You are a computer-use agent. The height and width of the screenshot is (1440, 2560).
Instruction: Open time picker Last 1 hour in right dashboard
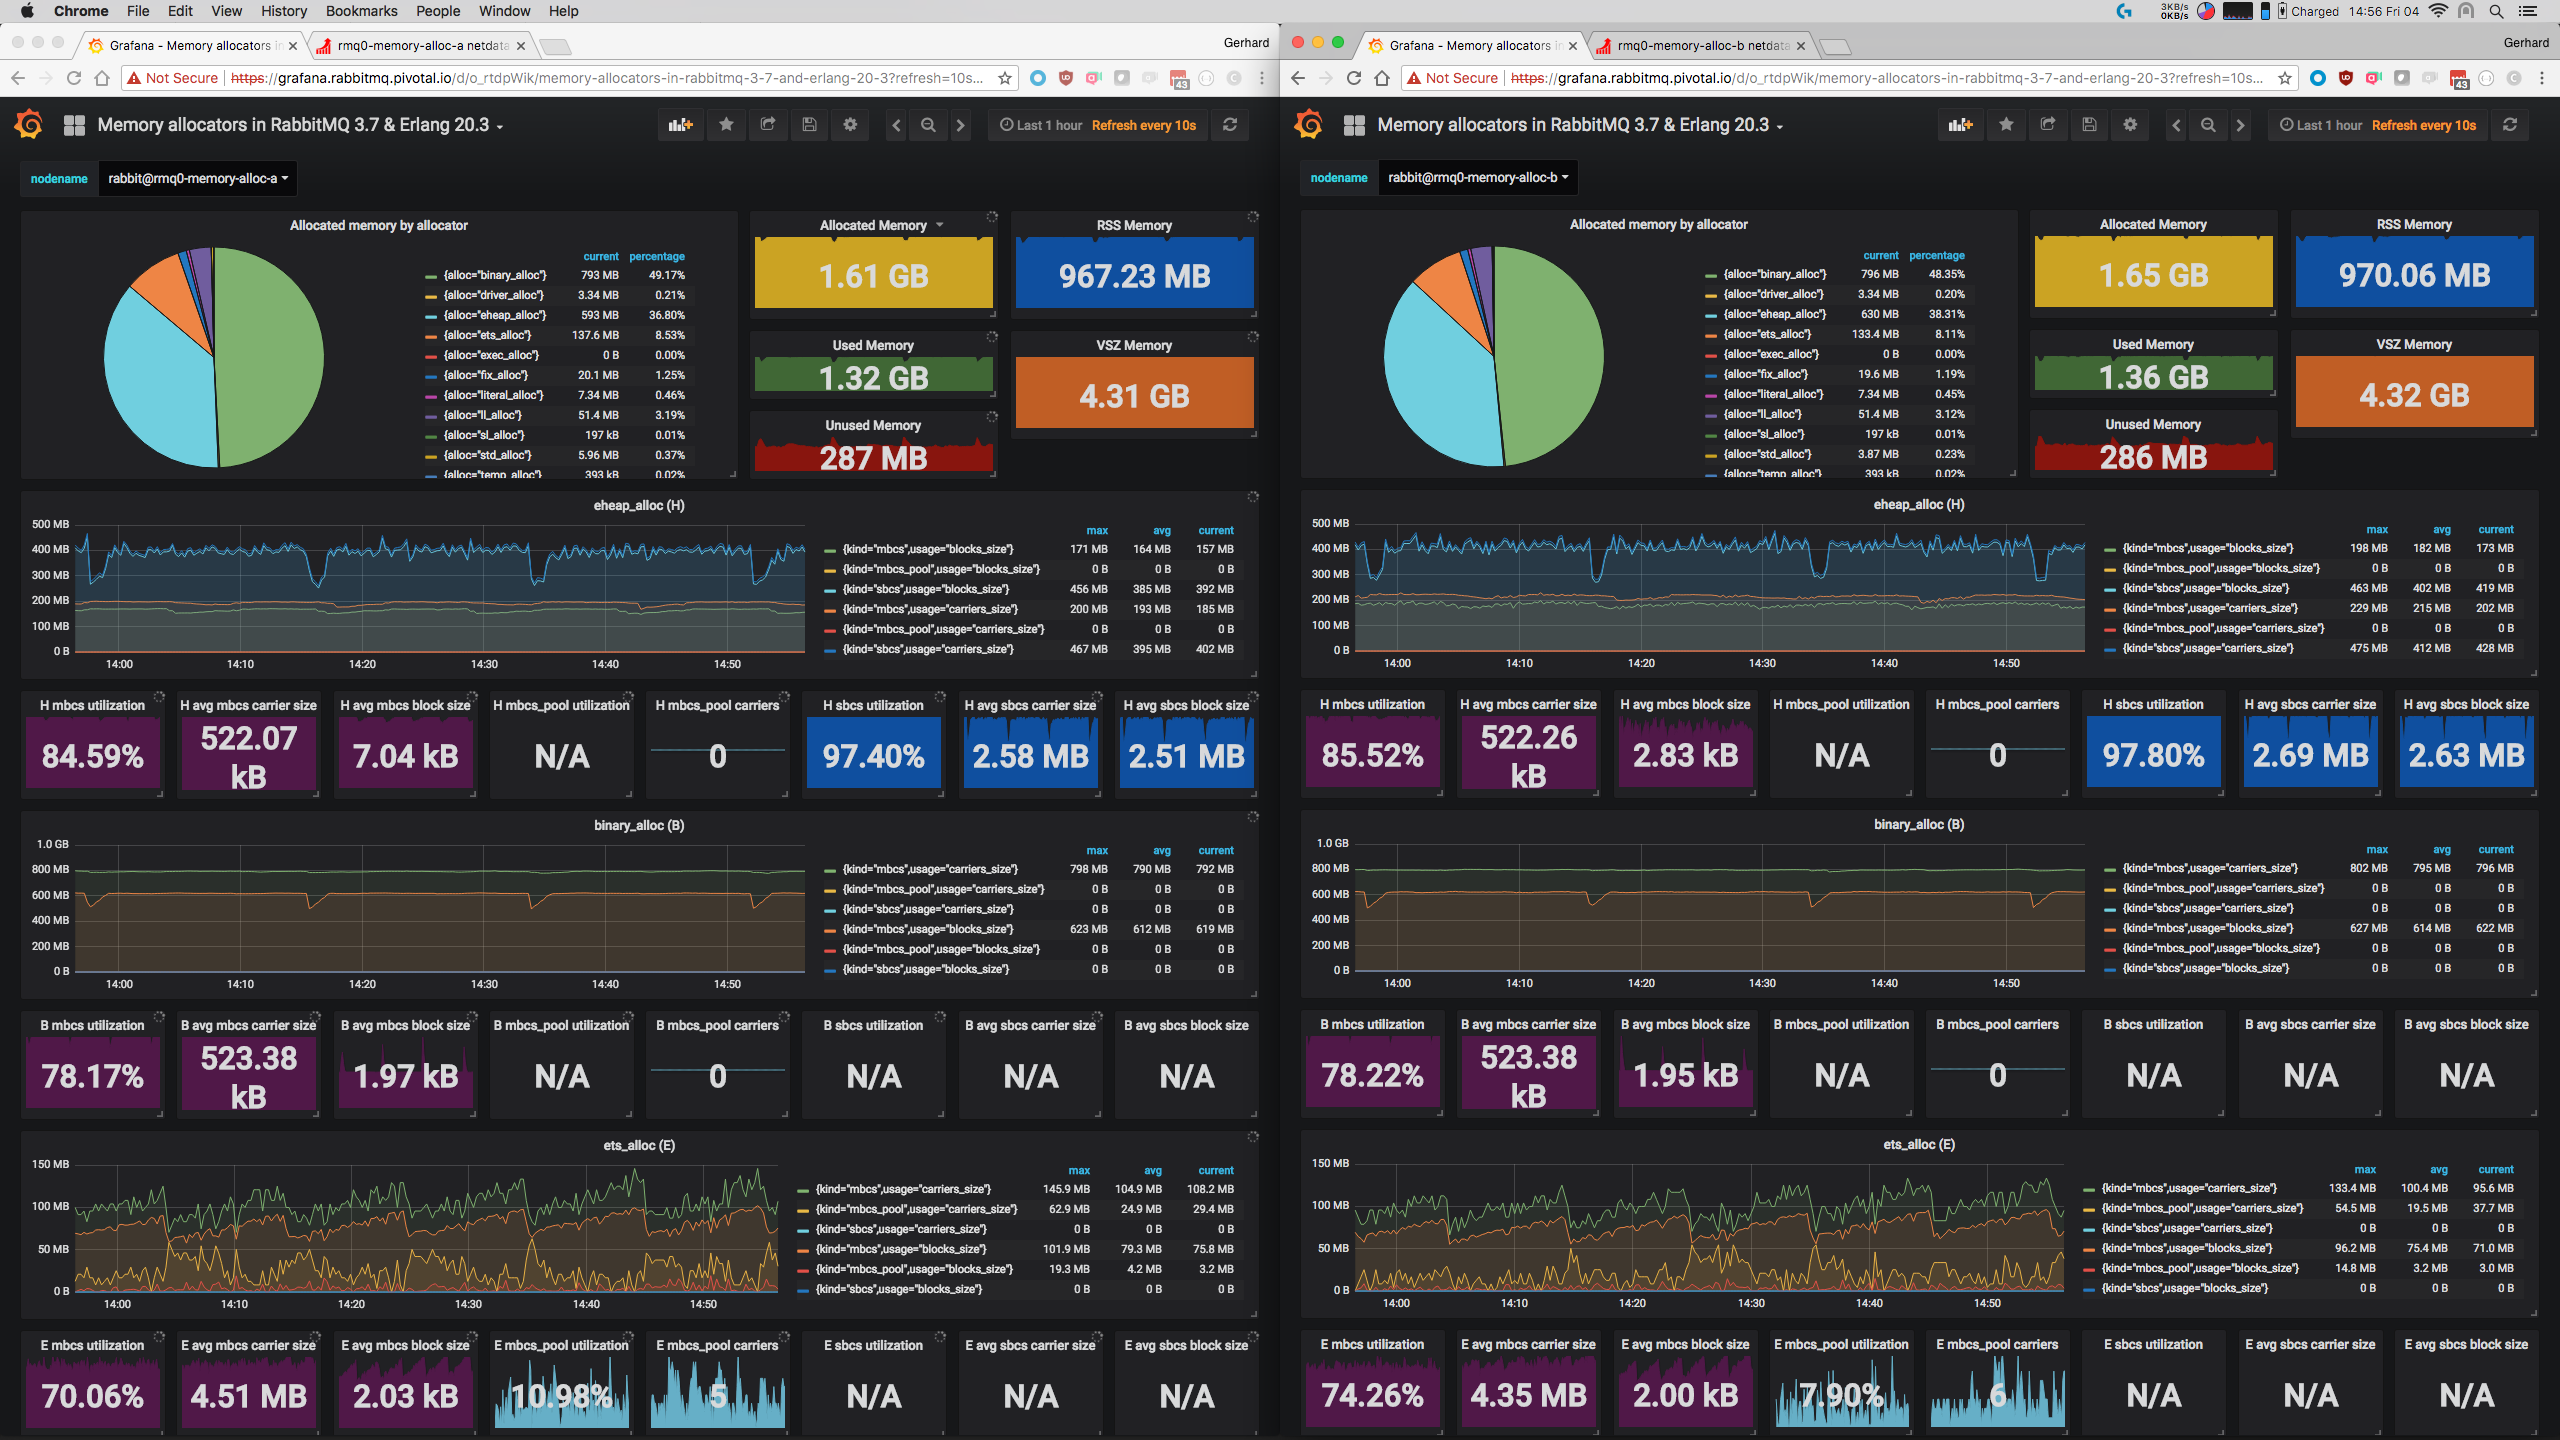(2378, 125)
